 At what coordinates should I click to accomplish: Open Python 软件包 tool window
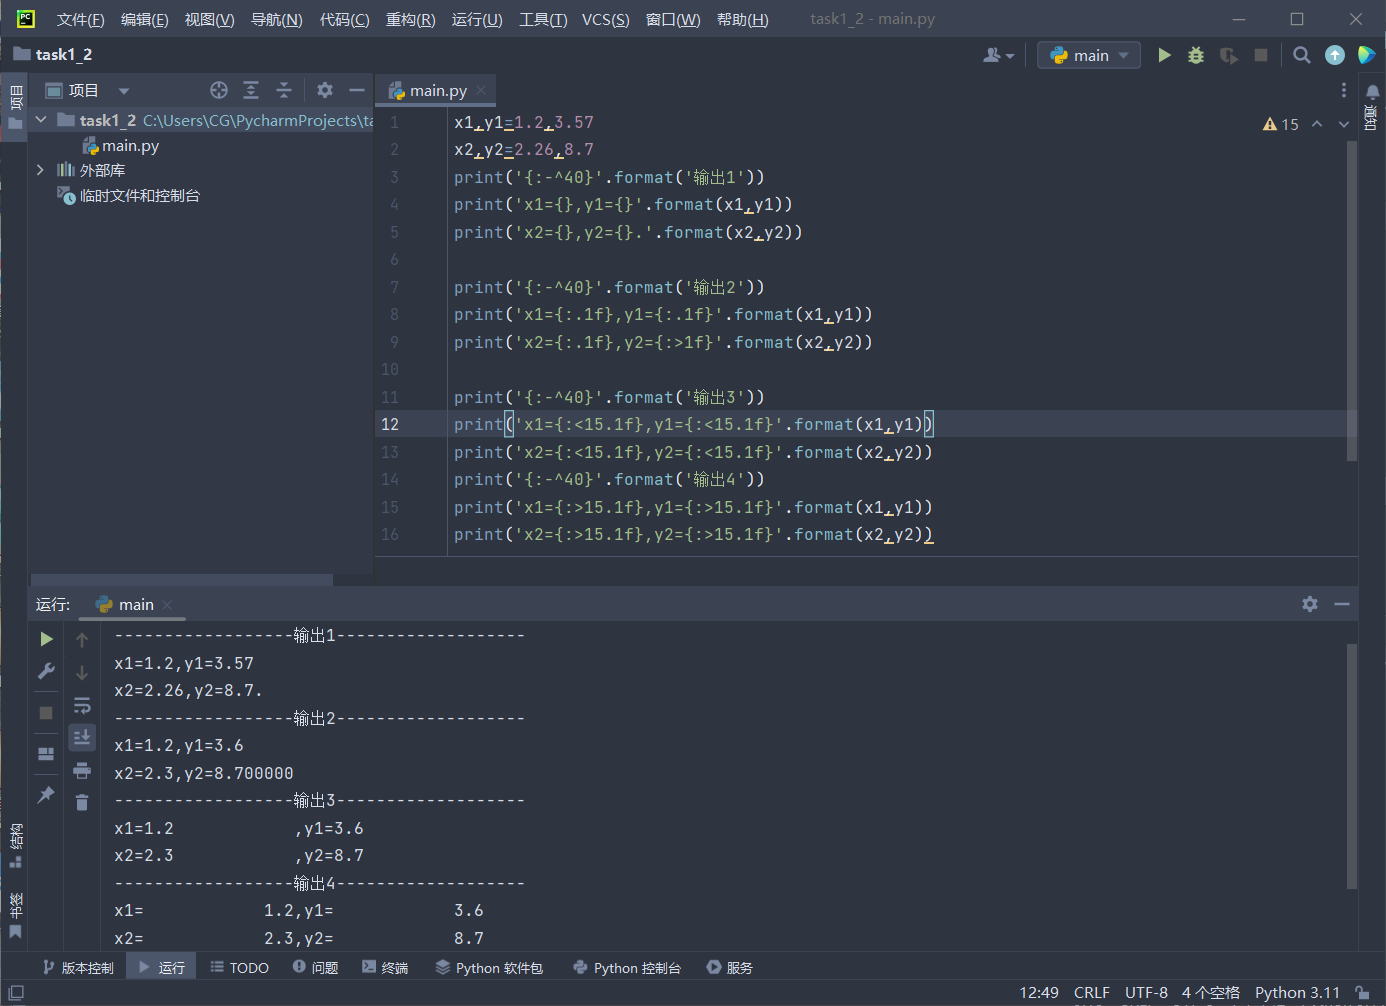tap(489, 967)
